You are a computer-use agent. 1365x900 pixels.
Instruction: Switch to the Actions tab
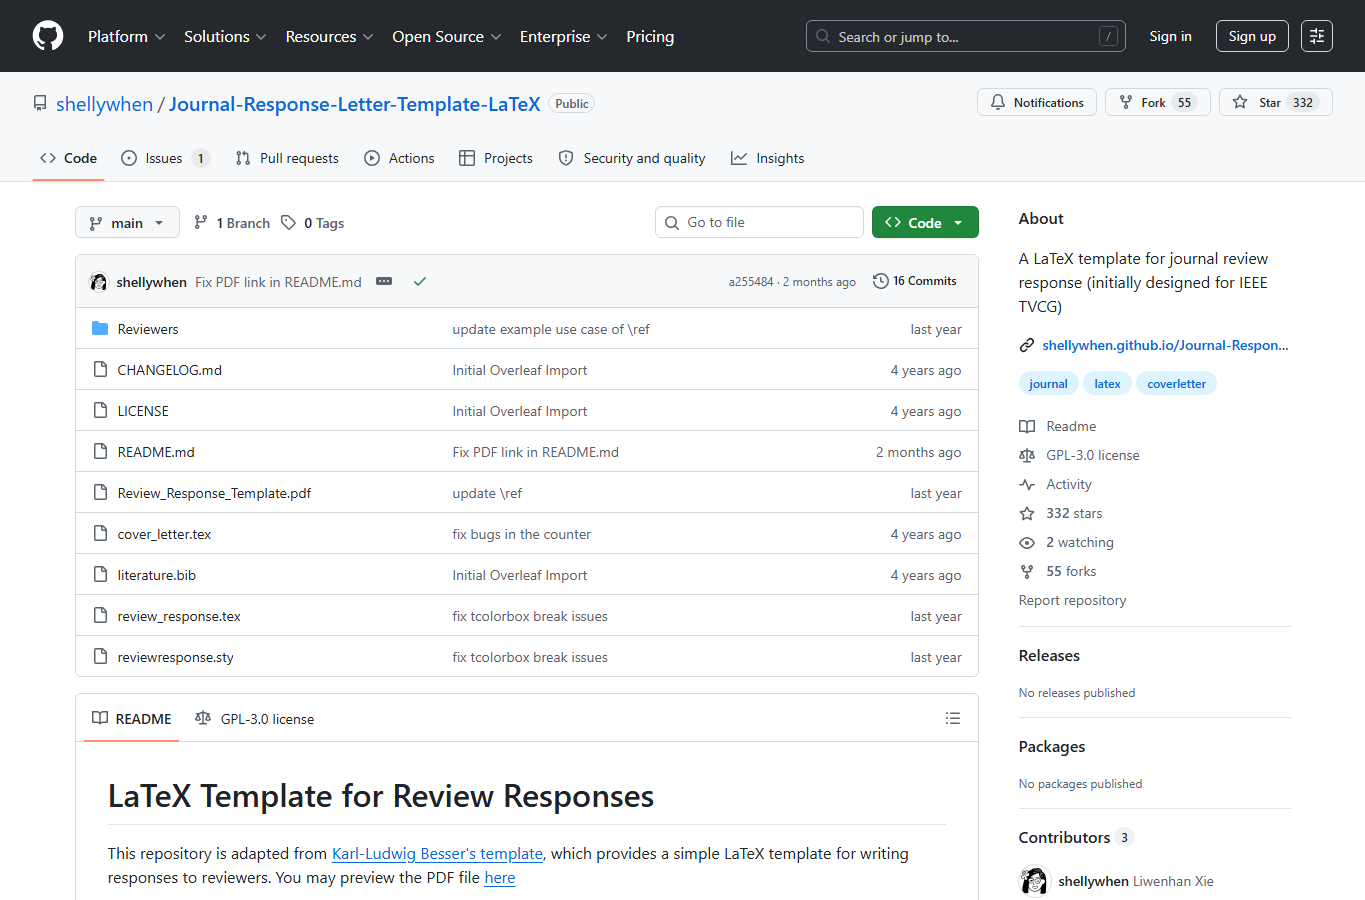pos(399,158)
